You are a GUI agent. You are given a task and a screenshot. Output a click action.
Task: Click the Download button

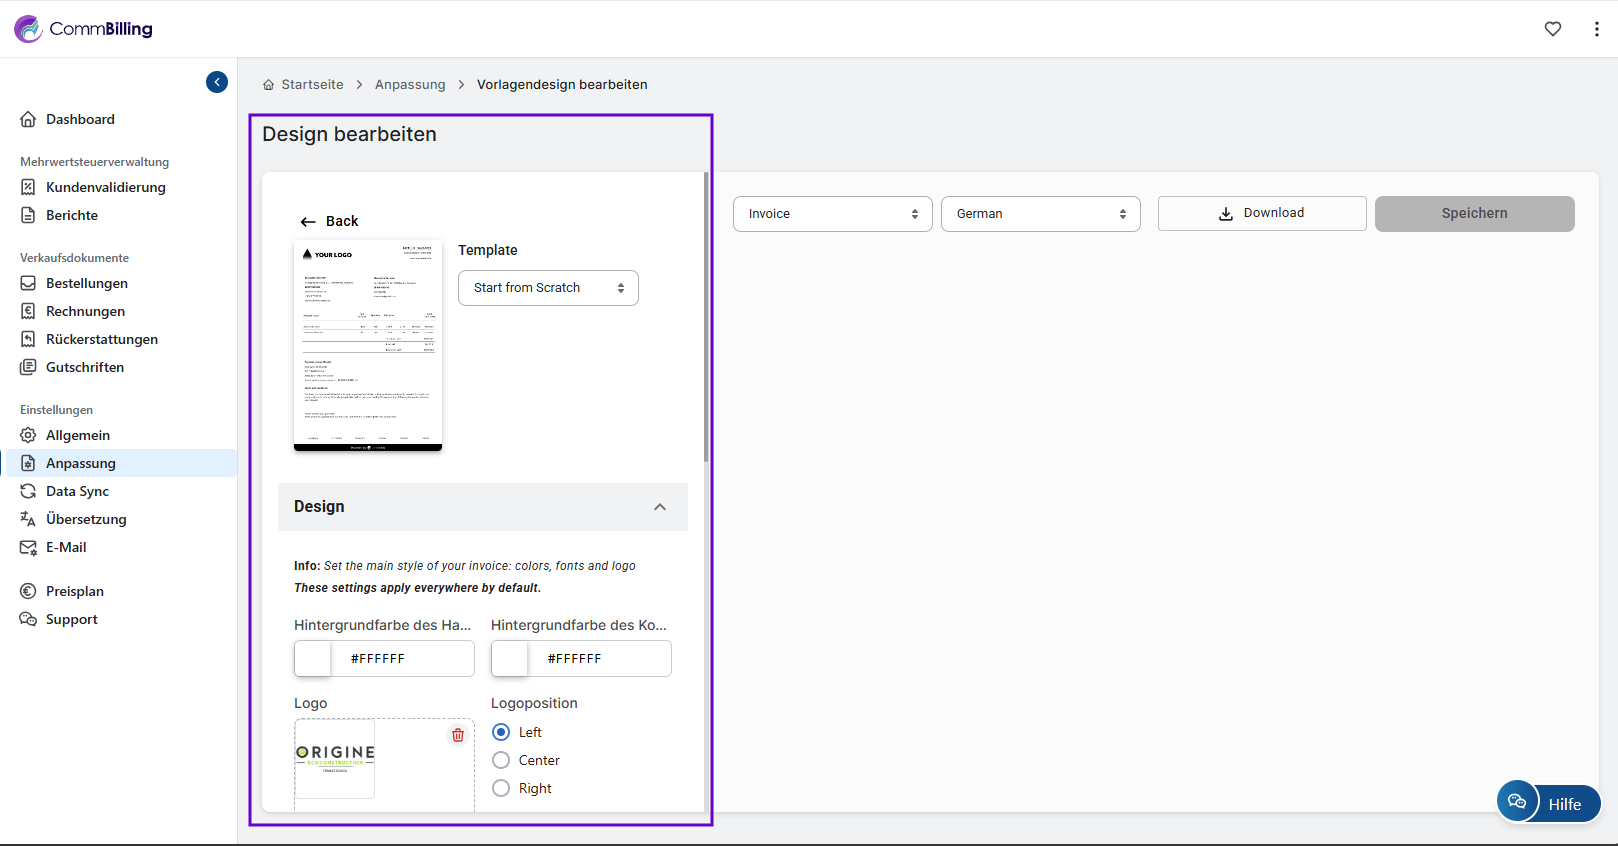(1261, 213)
